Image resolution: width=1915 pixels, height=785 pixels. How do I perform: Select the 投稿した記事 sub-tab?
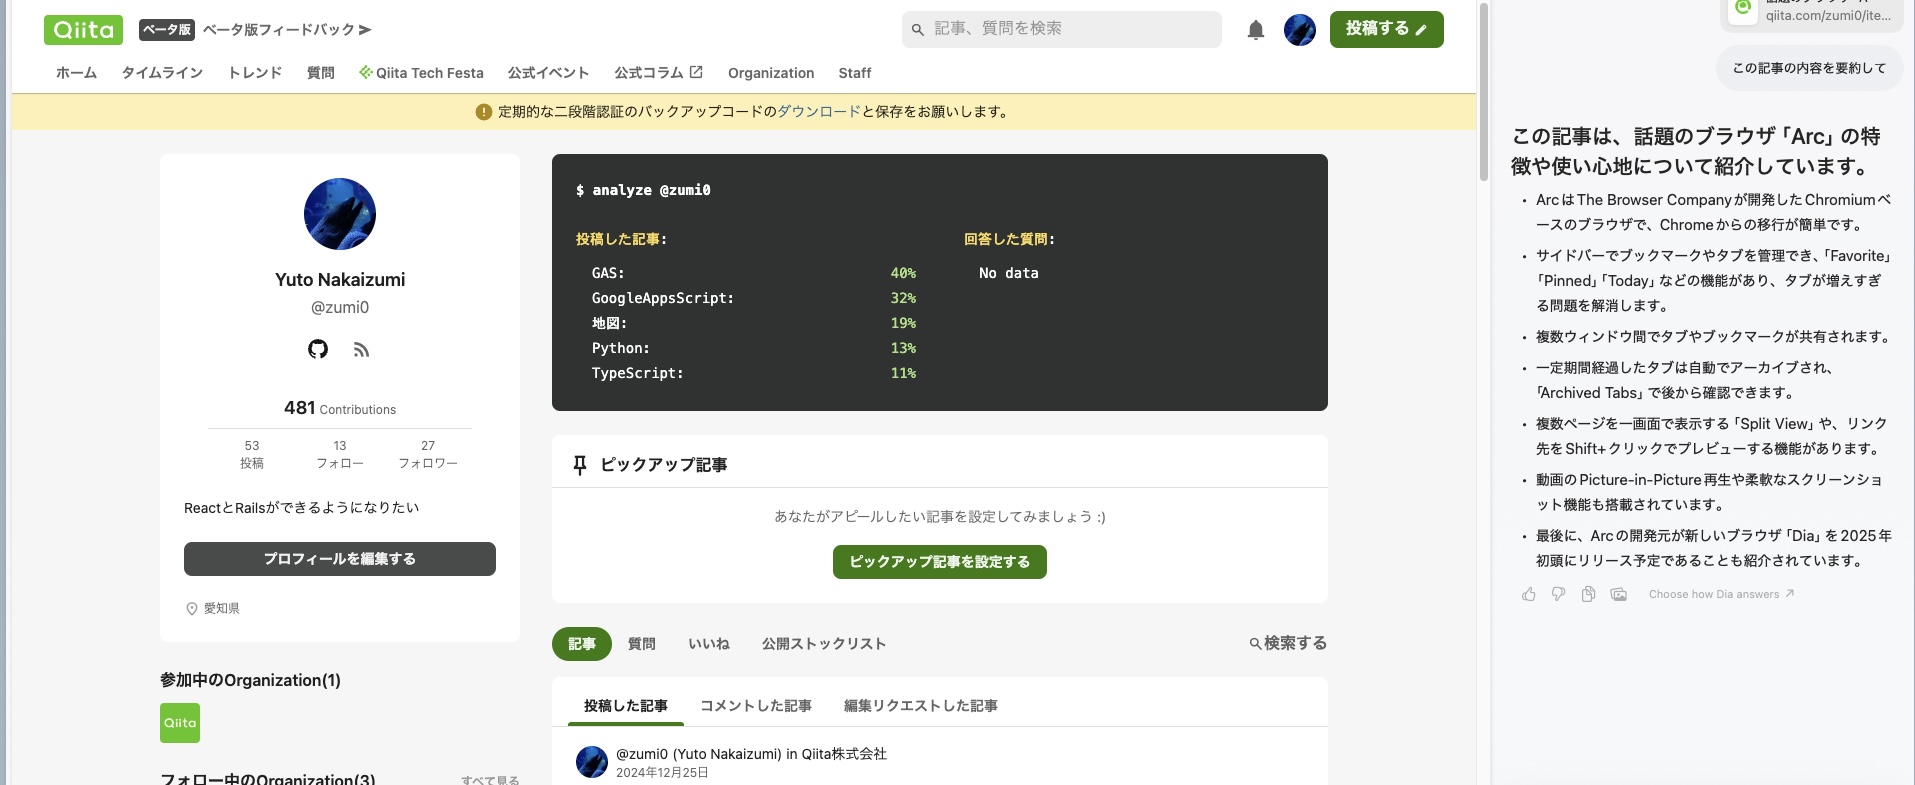(626, 706)
